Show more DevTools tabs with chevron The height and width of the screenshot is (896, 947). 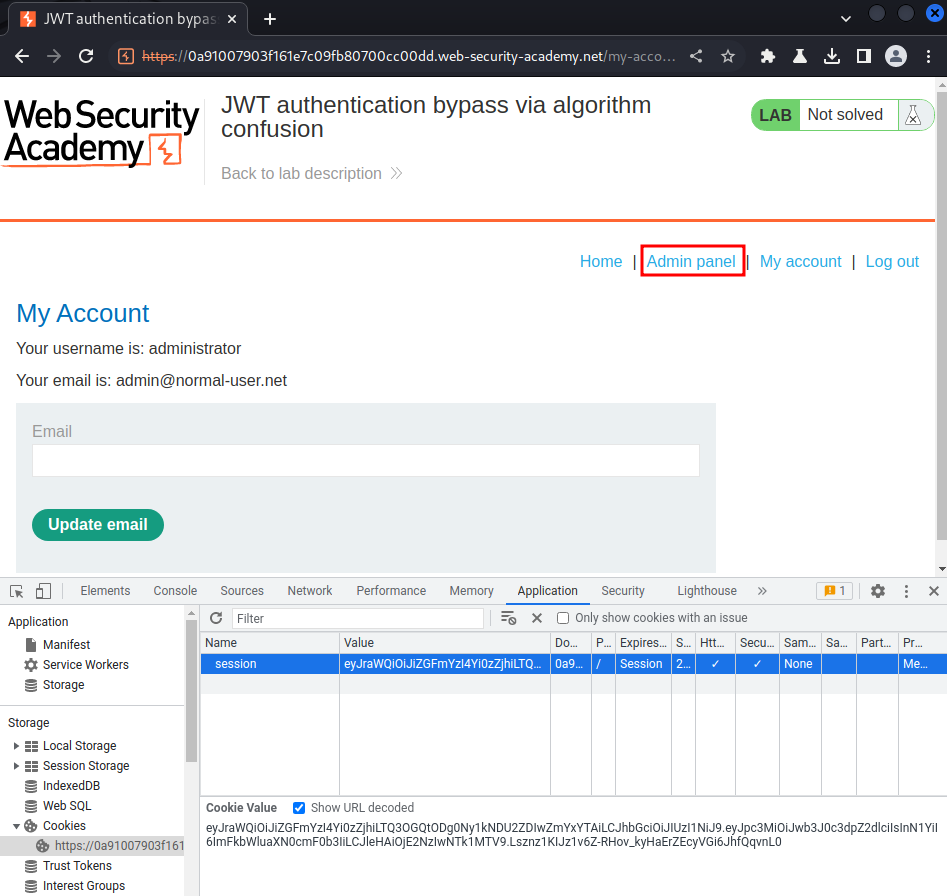[x=762, y=591]
